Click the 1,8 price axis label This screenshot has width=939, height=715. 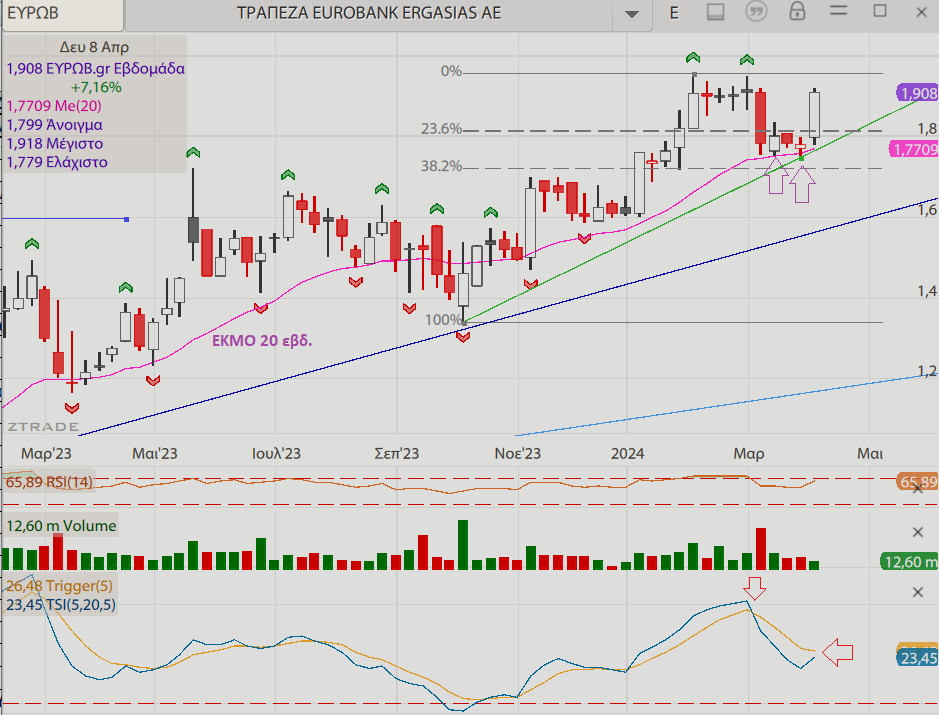[x=927, y=128]
